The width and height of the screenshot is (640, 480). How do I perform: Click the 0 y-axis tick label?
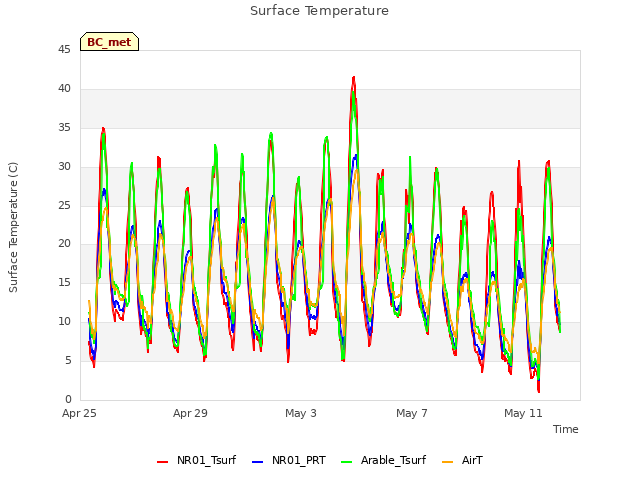pyautogui.click(x=68, y=399)
